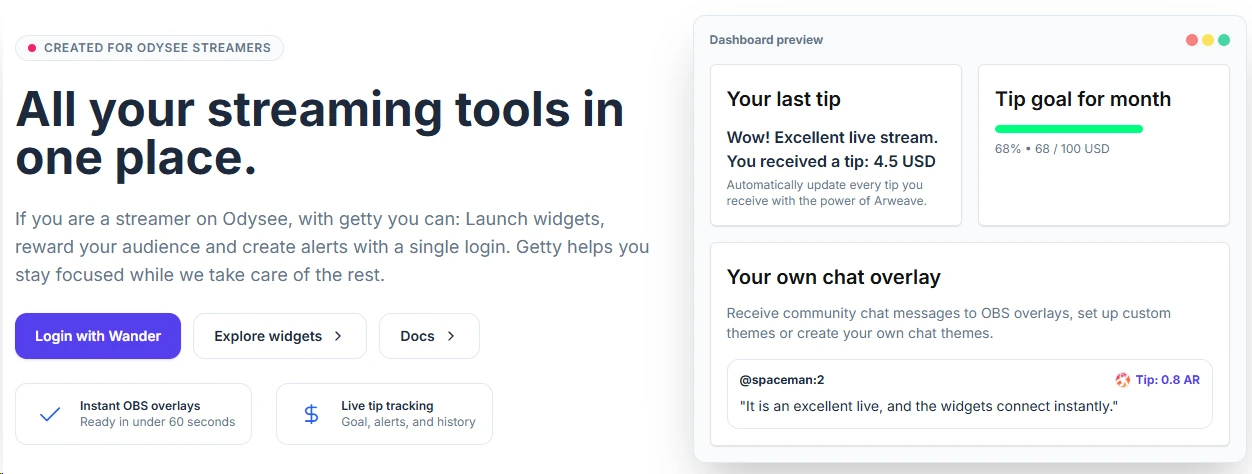Click the checkmark icon for Instant OBS overlays
The height and width of the screenshot is (474, 1252).
tap(50, 414)
